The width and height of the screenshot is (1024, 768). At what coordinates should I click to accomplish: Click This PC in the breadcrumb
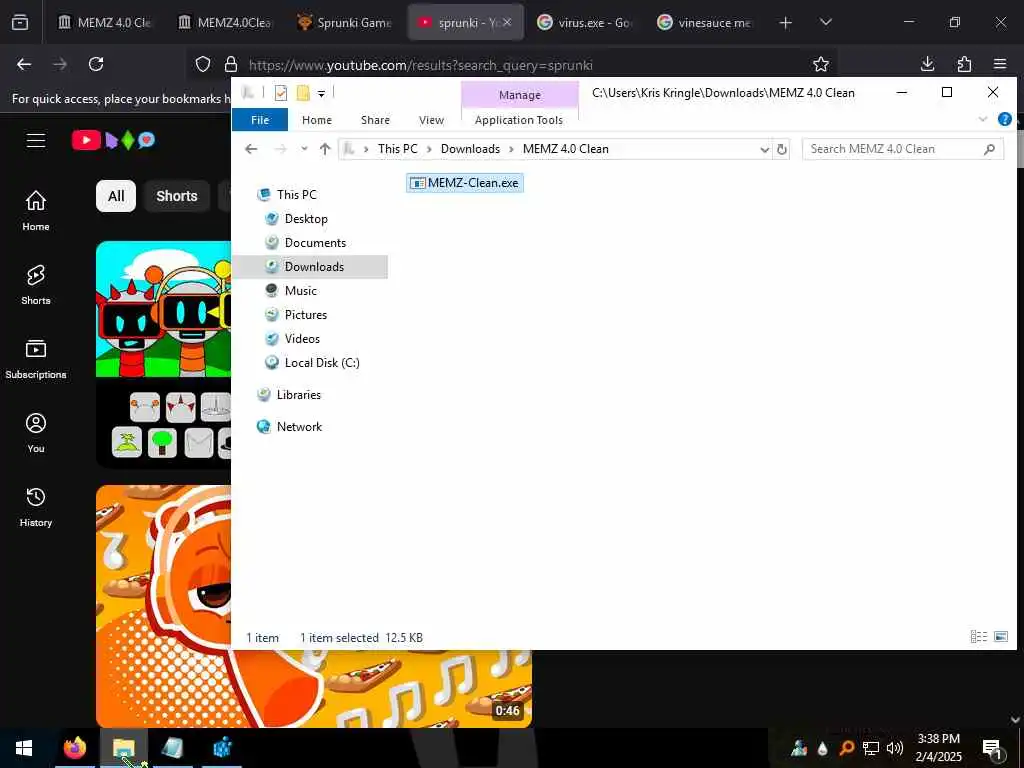tap(398, 149)
